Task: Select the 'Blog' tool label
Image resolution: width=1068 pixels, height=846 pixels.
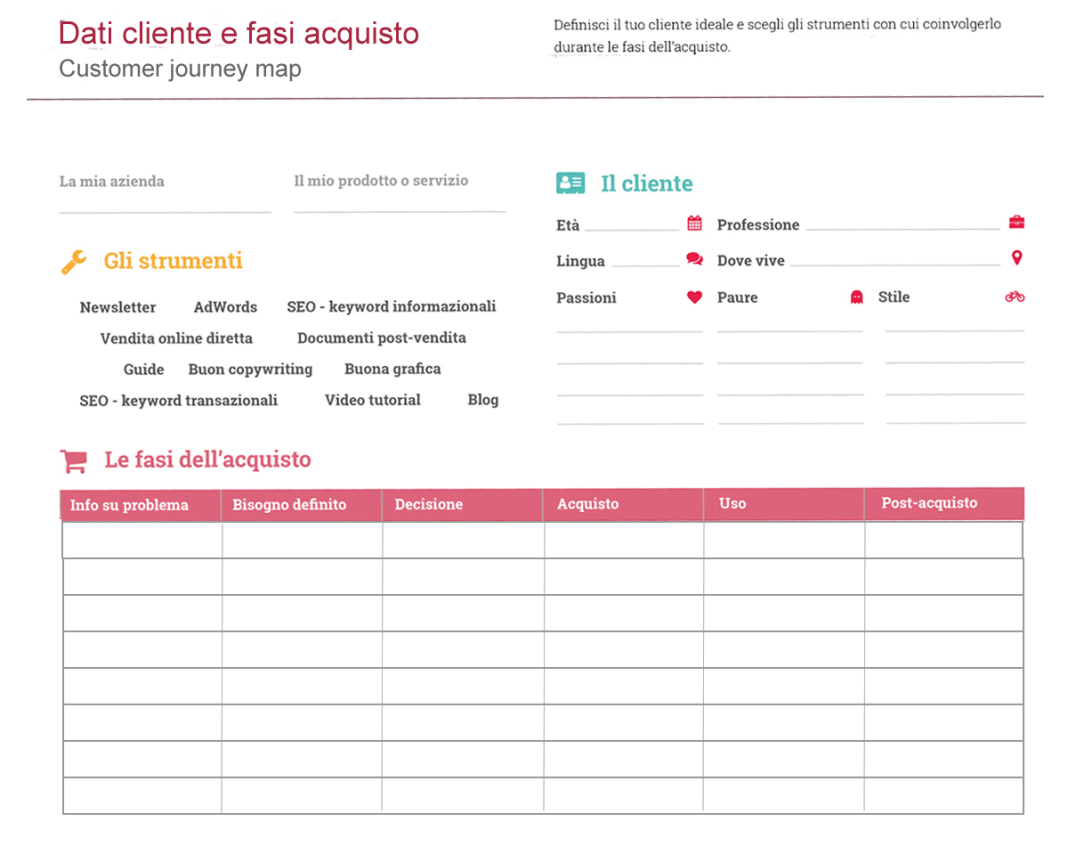Action: click(x=483, y=400)
